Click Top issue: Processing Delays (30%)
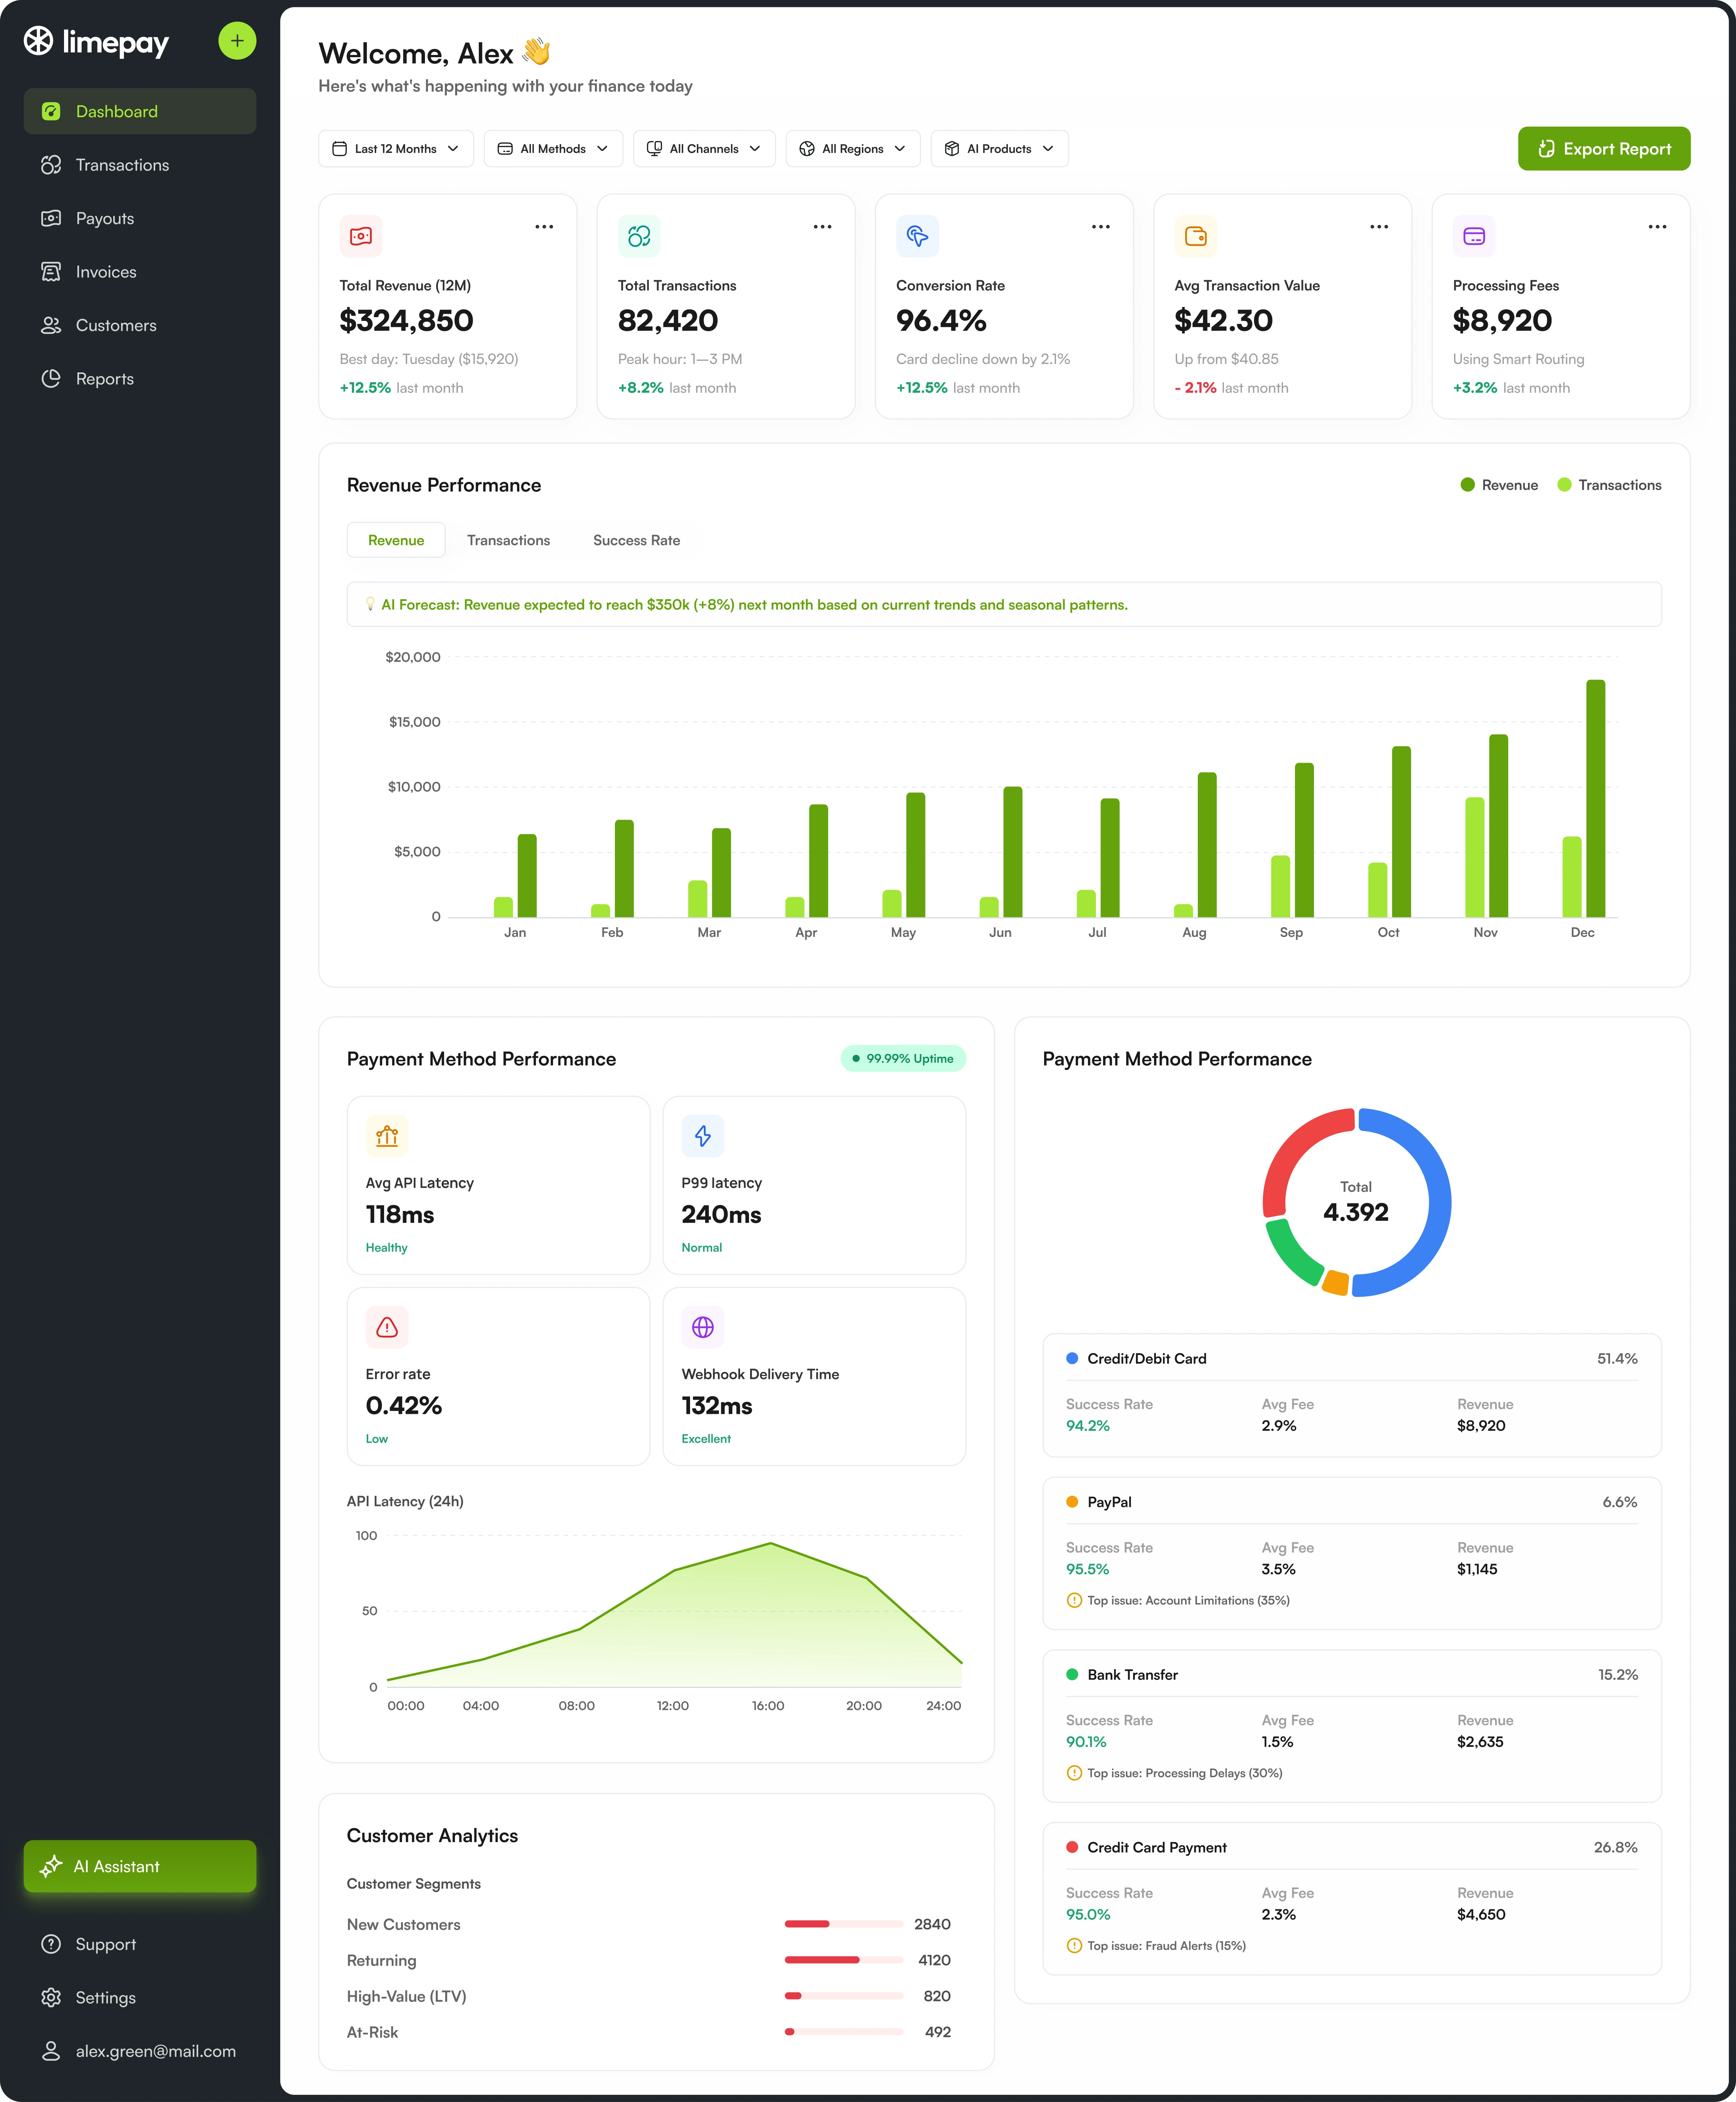Screen dimensions: 1736x2102 [1185, 1773]
